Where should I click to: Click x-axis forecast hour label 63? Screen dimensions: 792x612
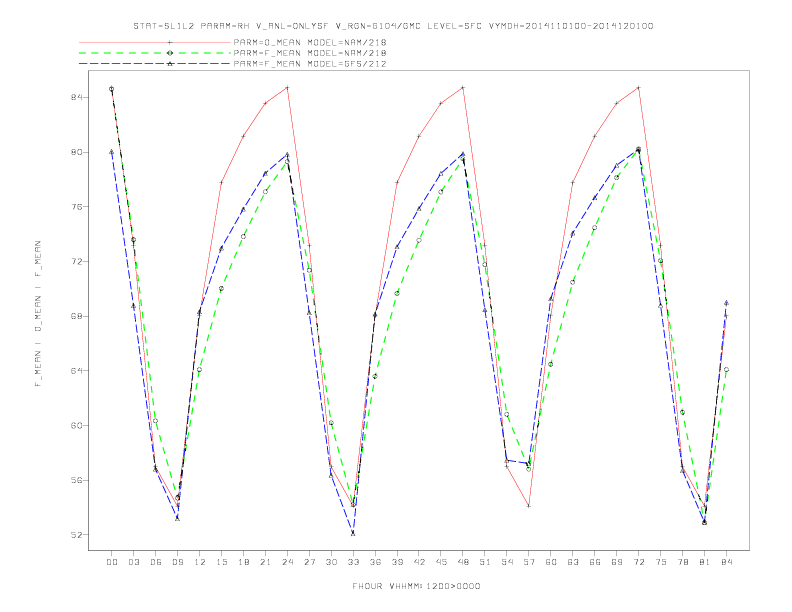573,562
